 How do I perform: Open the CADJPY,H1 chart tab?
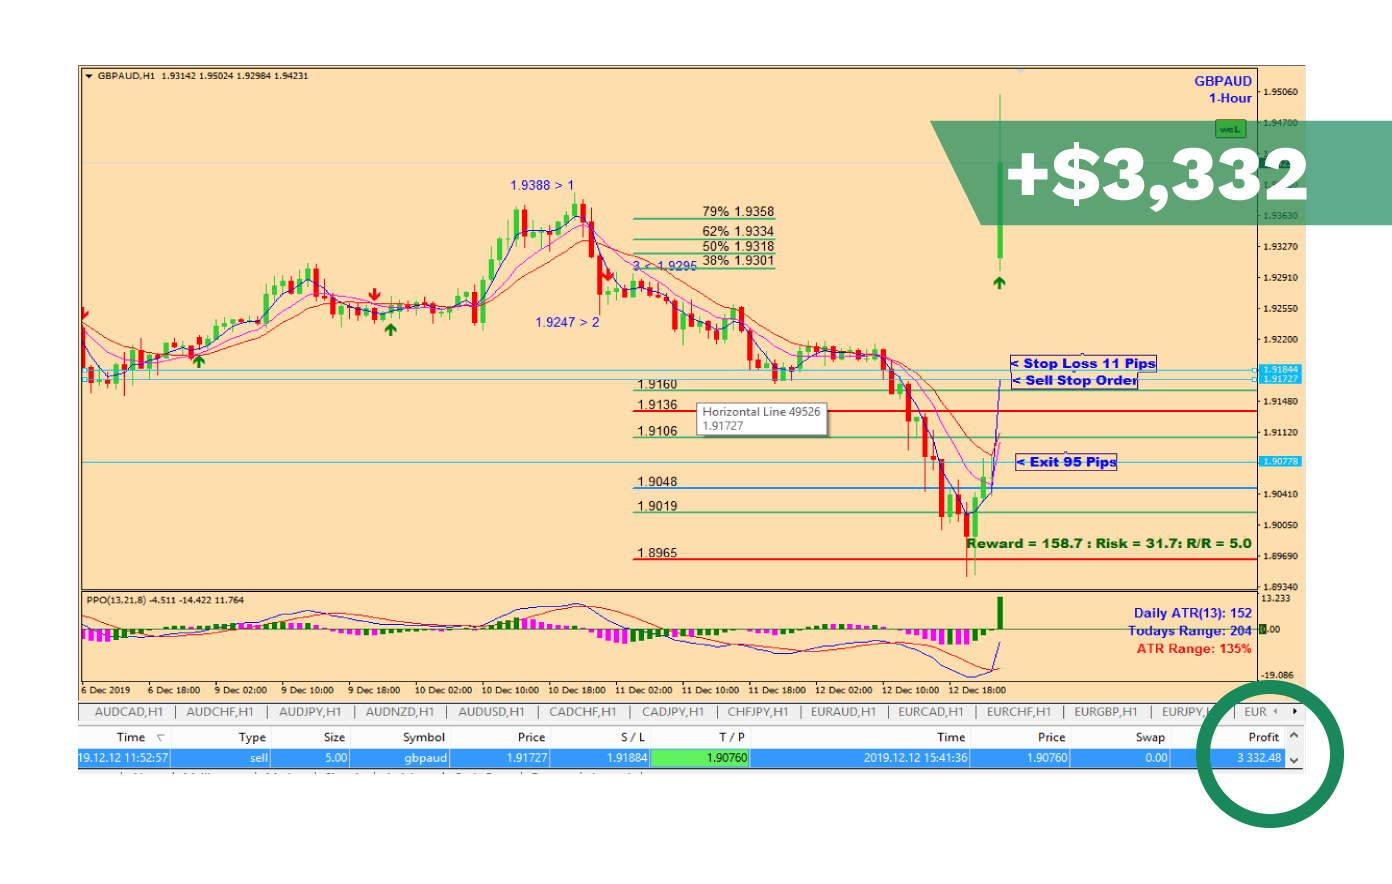(x=673, y=712)
